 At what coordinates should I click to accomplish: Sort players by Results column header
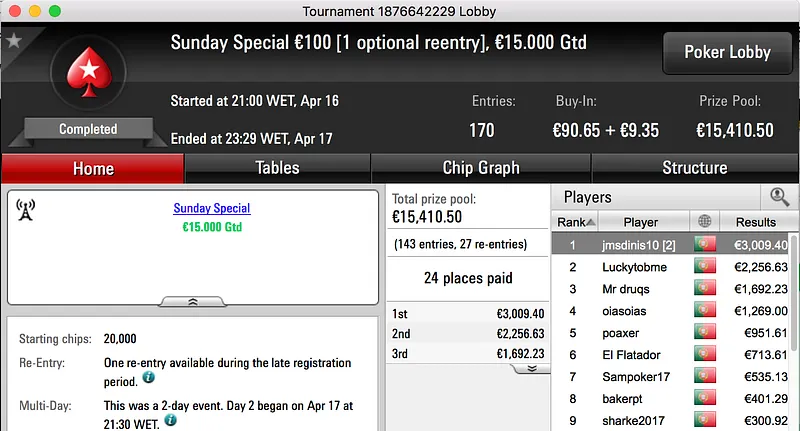(x=755, y=222)
